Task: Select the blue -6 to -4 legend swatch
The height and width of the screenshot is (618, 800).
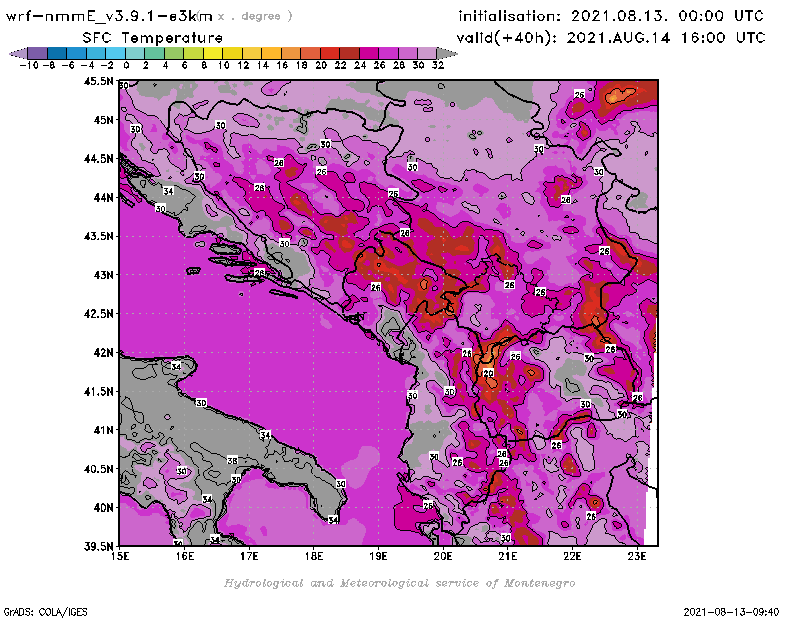Action: pyautogui.click(x=77, y=54)
